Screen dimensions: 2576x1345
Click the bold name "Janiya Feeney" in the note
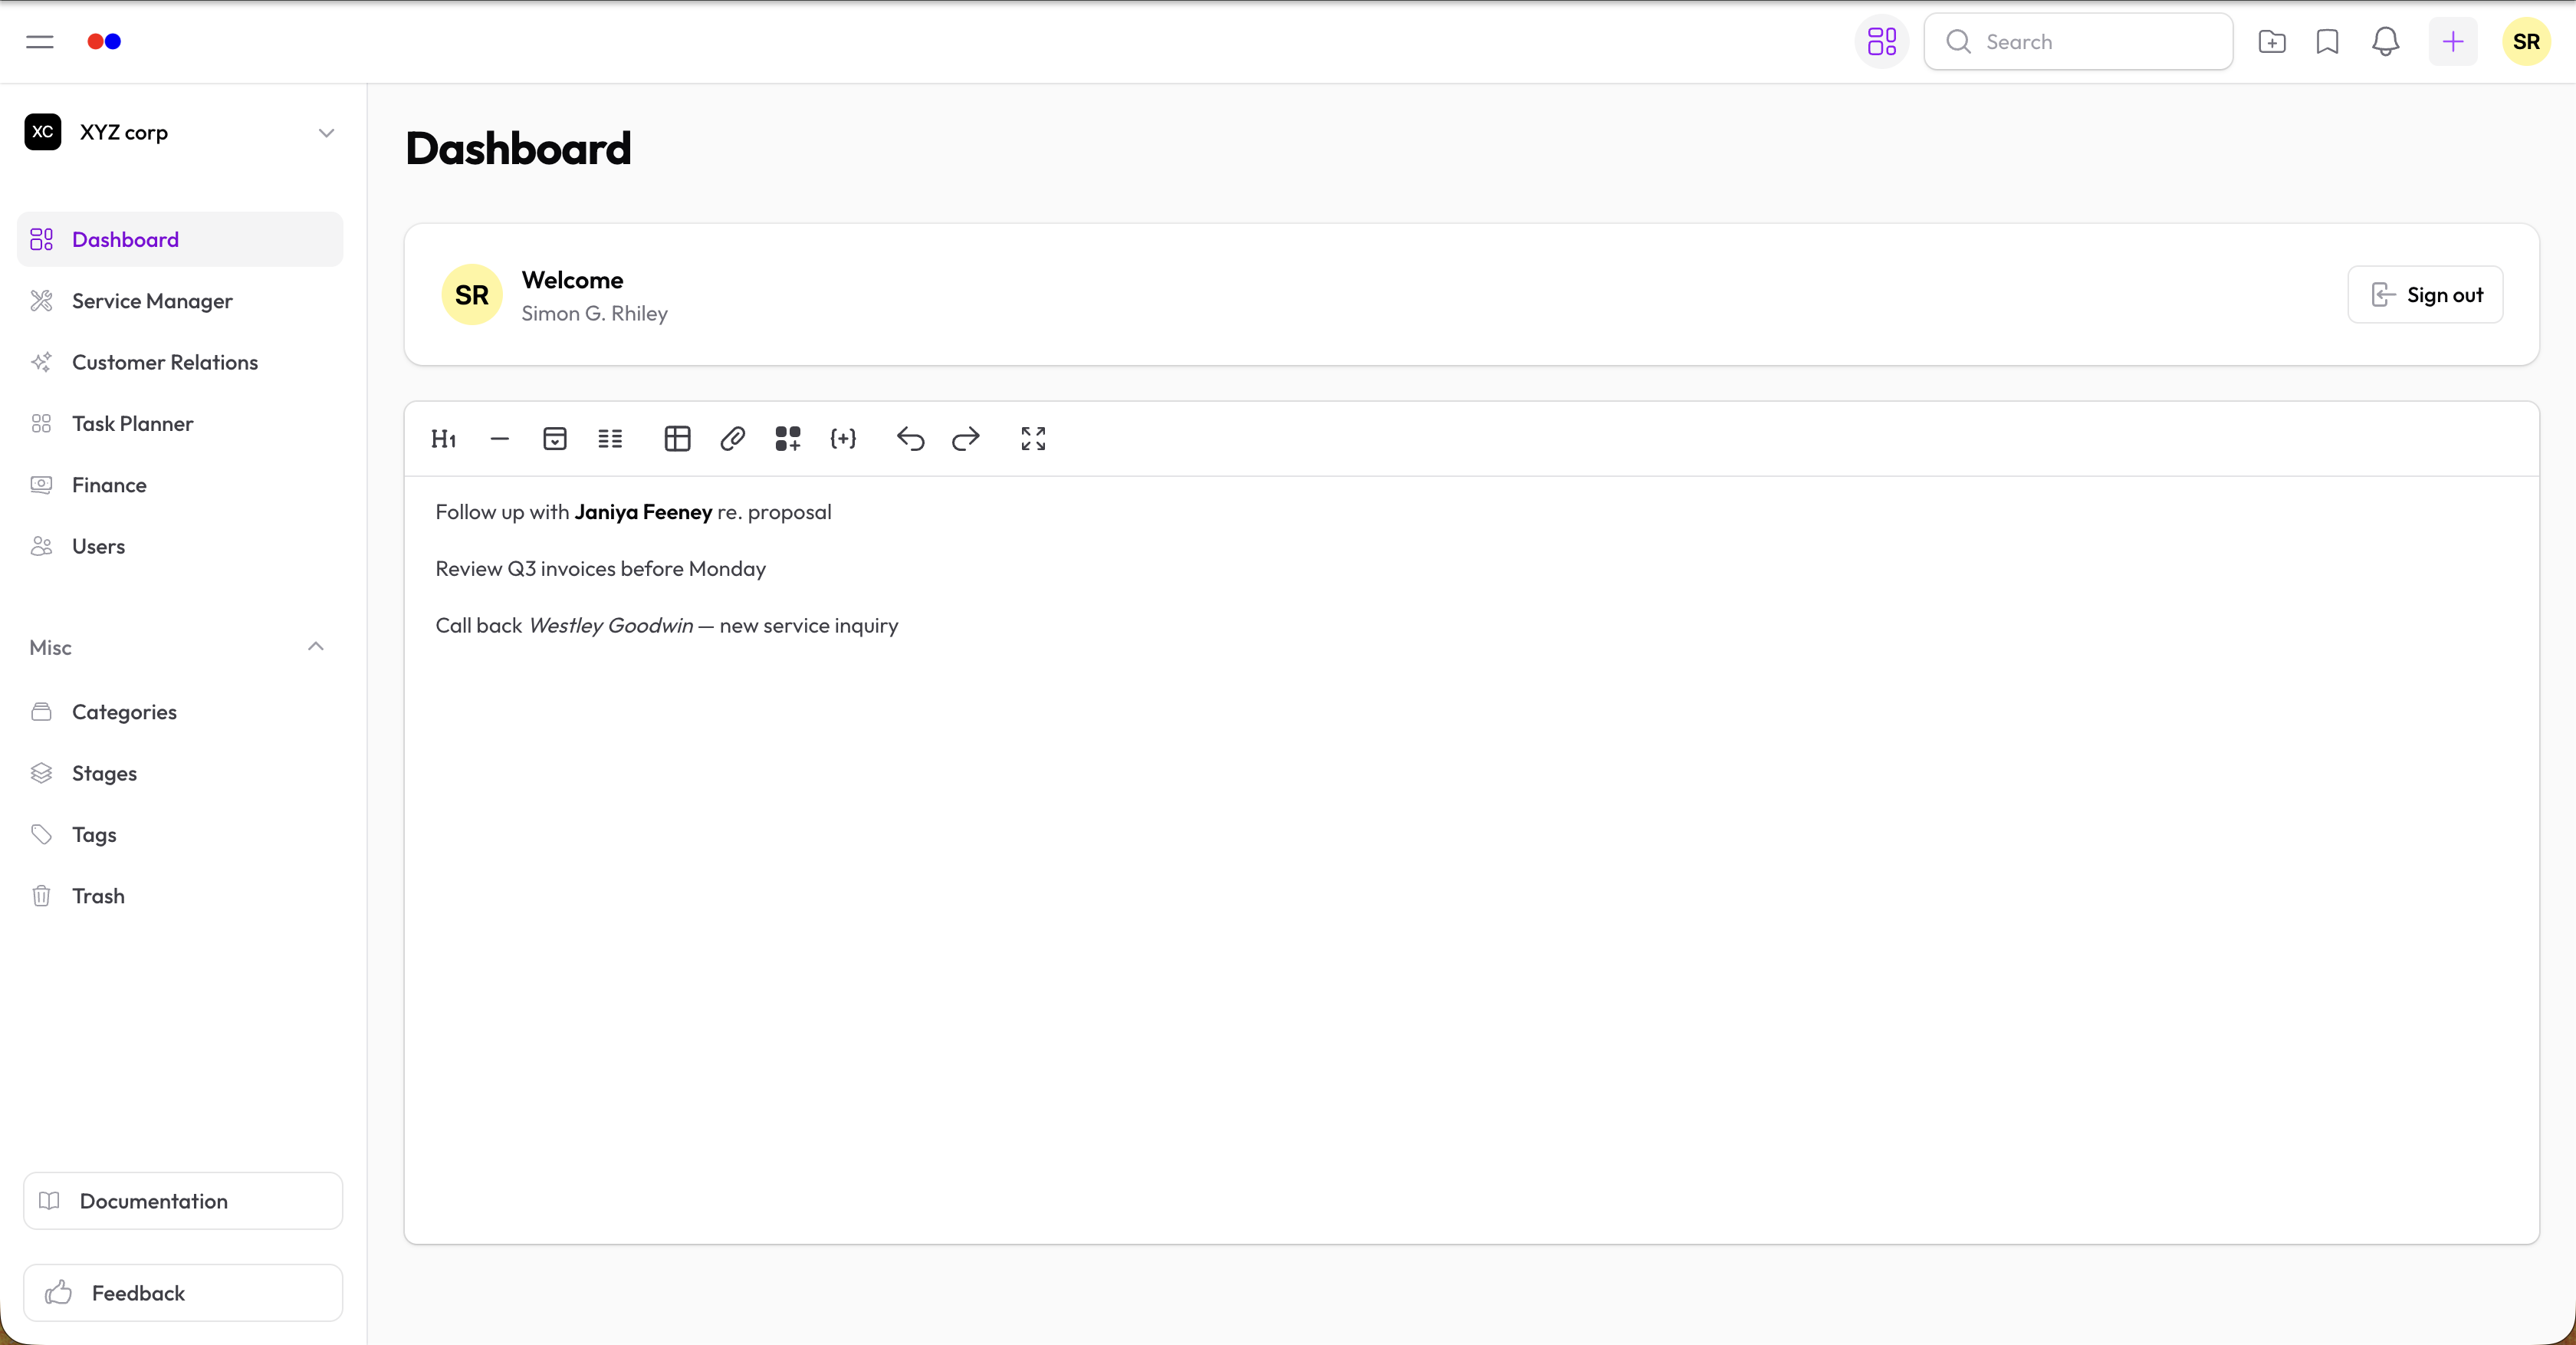coord(643,512)
